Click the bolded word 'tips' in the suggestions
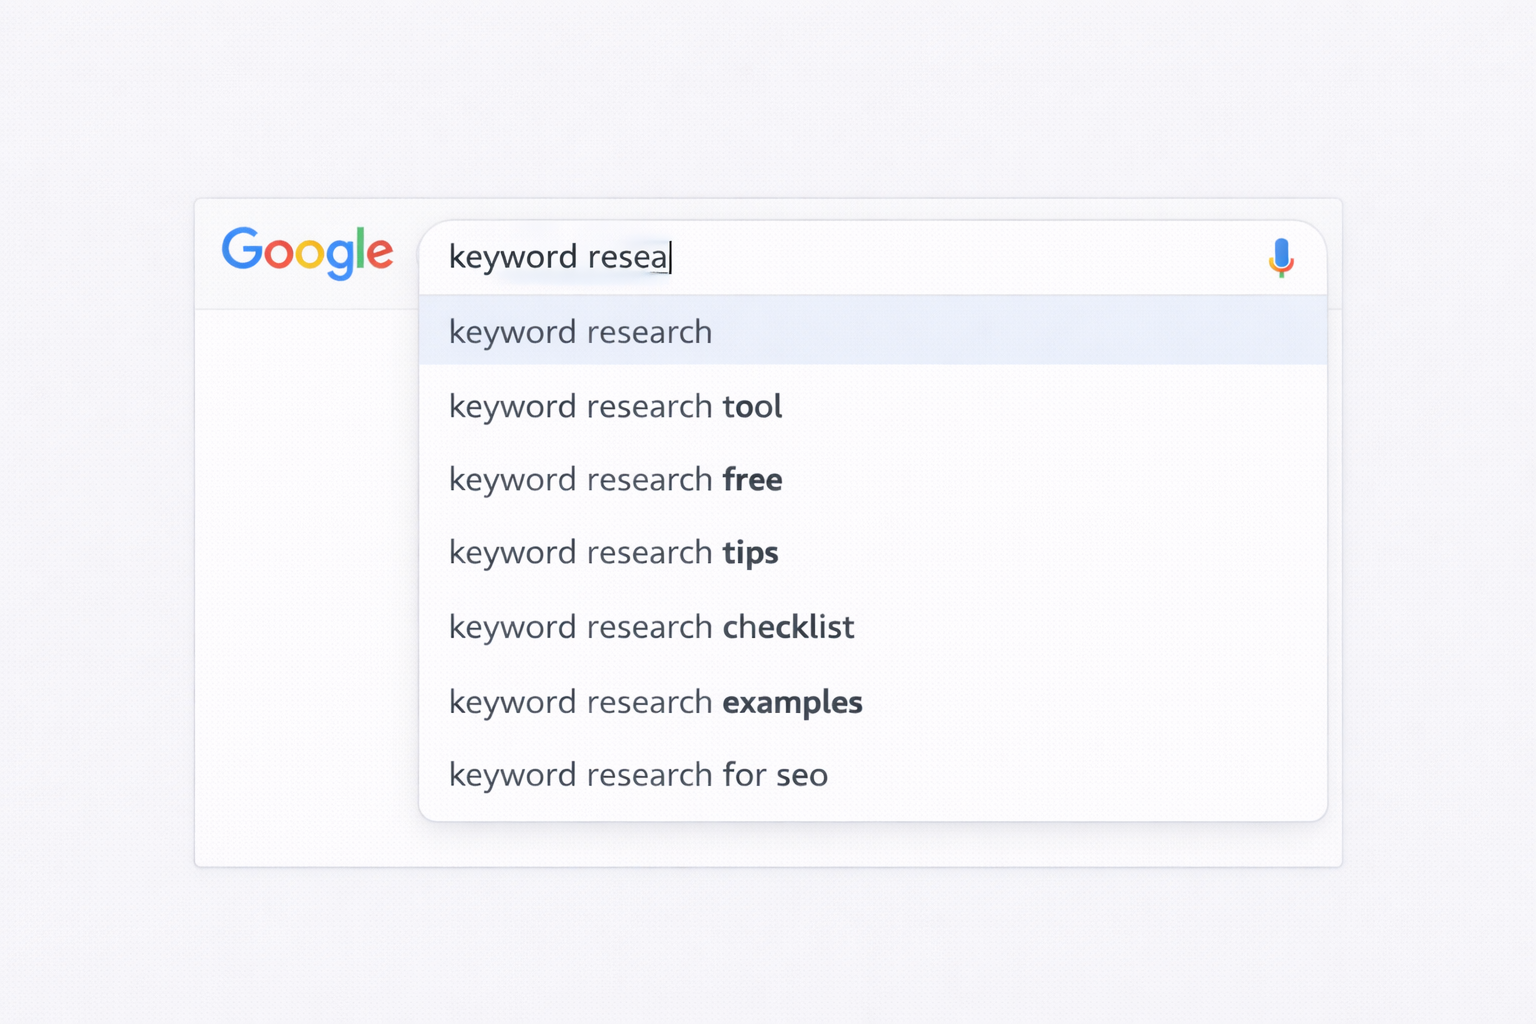 (x=750, y=552)
